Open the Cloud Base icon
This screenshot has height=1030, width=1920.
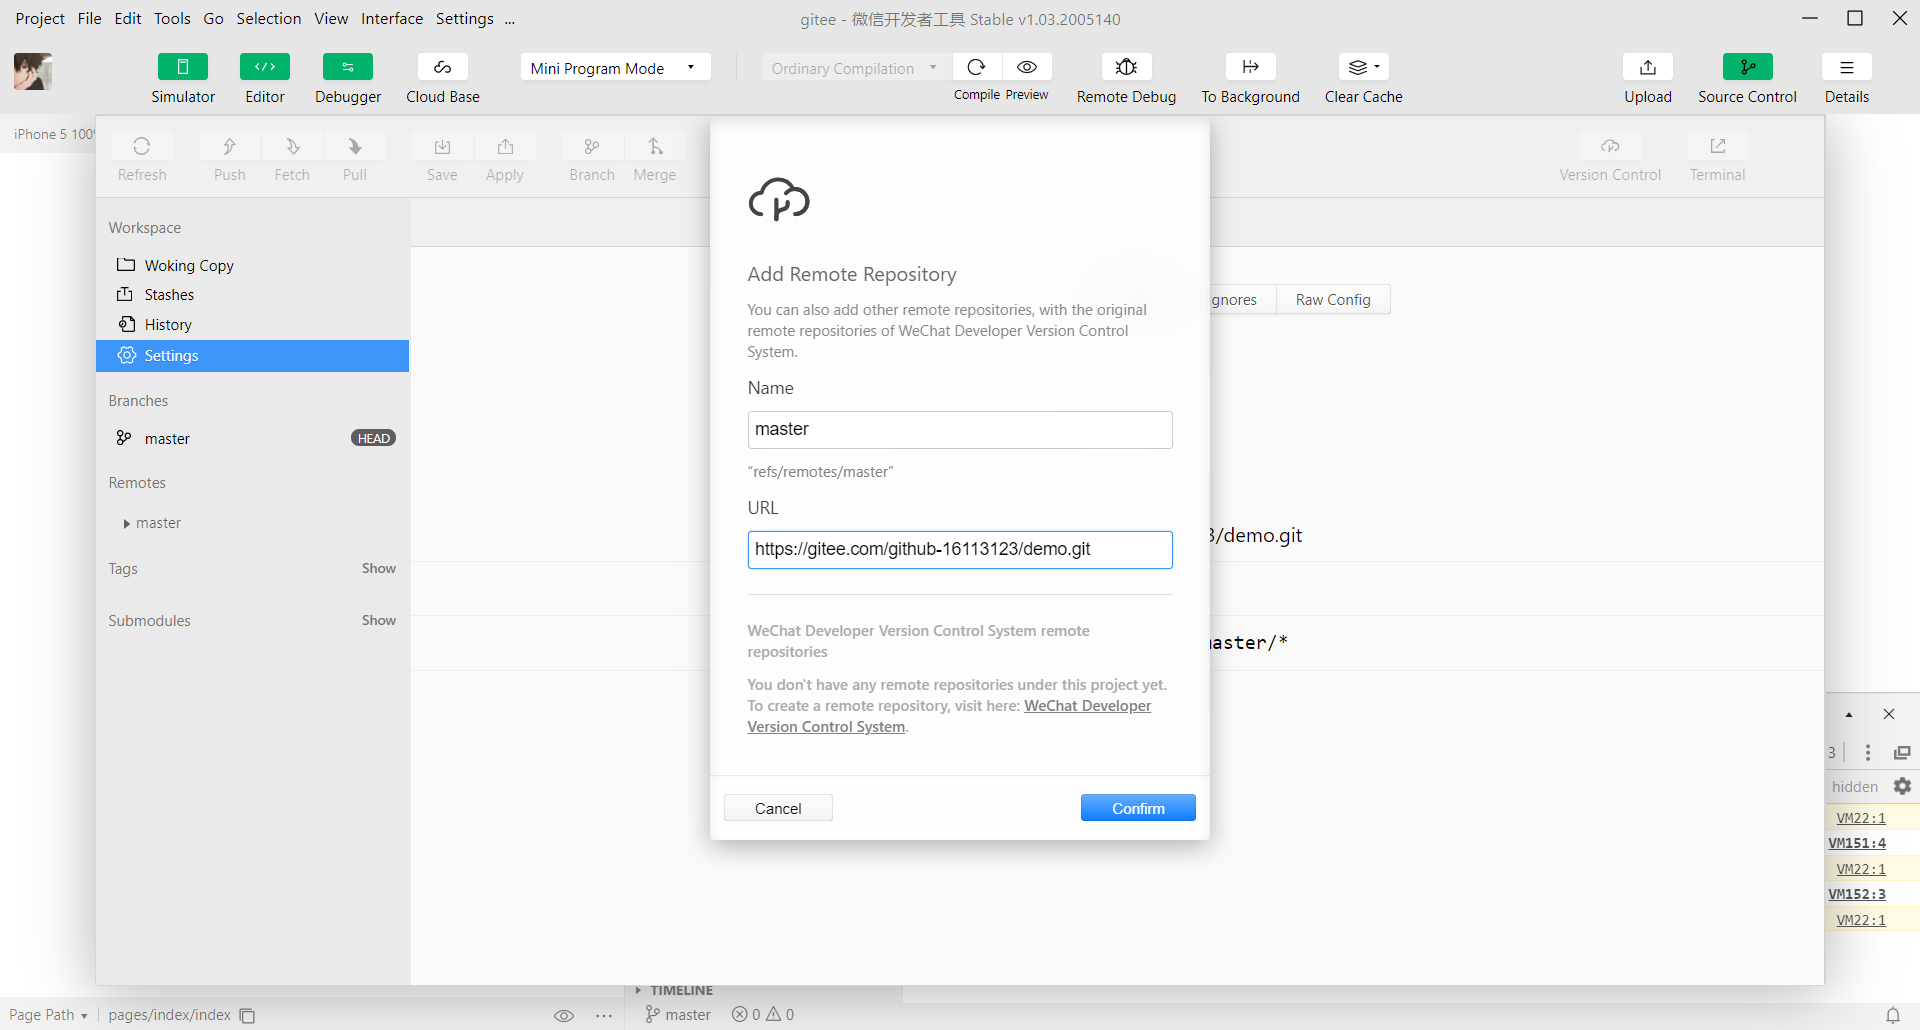pos(442,67)
